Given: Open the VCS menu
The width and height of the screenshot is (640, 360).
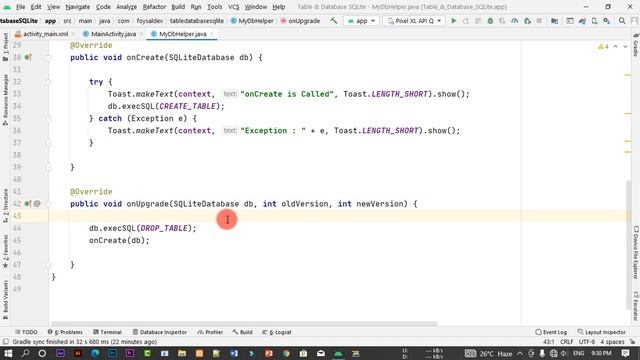Looking at the screenshot, I should [233, 7].
